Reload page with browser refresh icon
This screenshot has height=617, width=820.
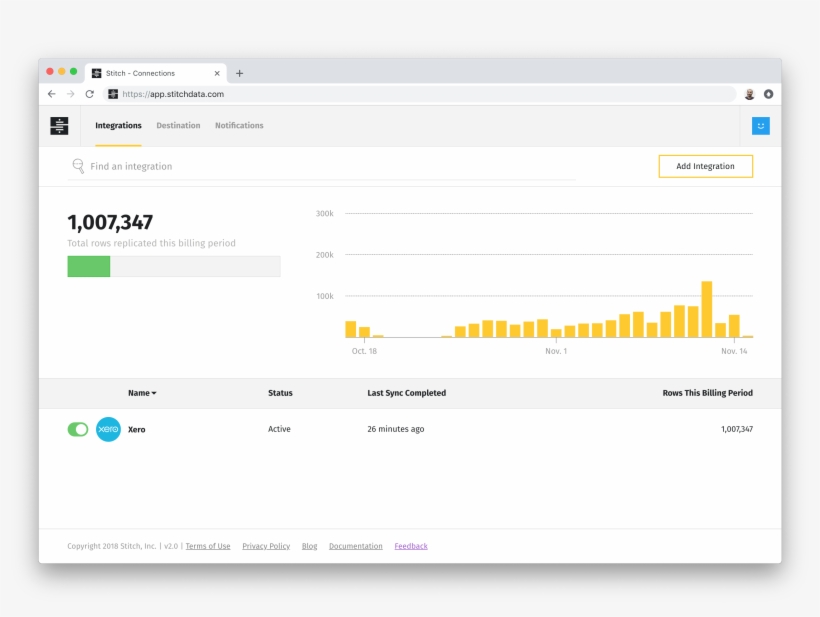point(89,94)
